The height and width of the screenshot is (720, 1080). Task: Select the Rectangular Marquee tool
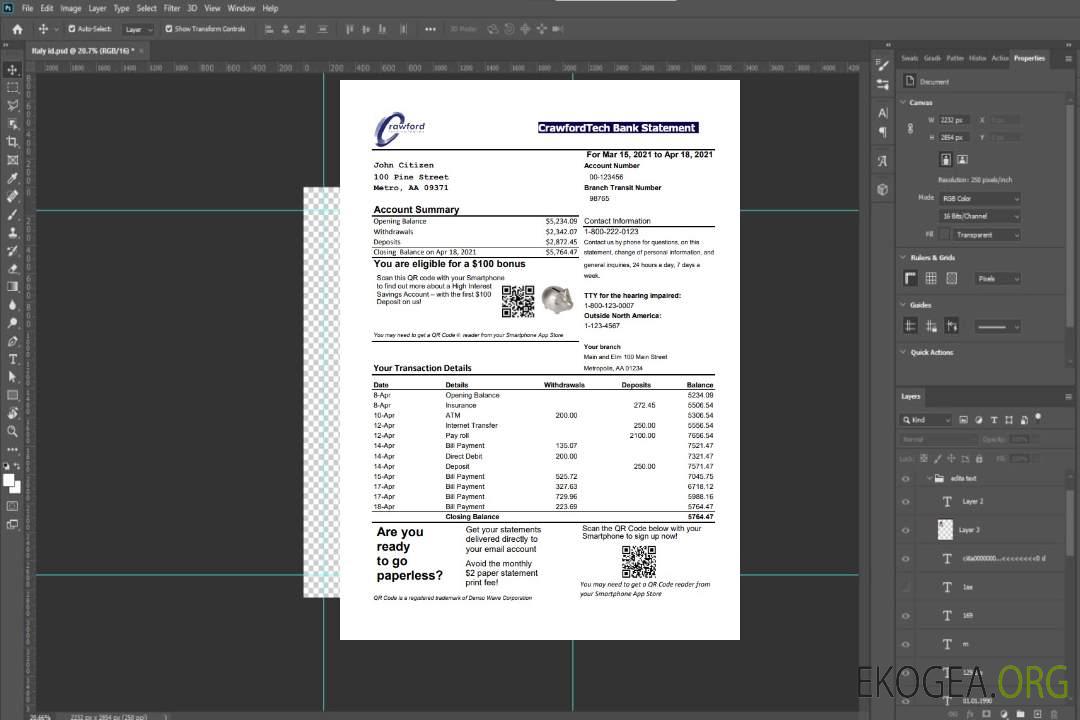(x=12, y=88)
